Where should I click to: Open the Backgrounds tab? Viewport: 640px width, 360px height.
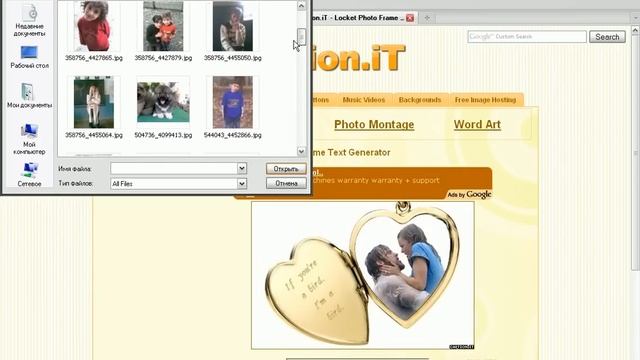[420, 100]
